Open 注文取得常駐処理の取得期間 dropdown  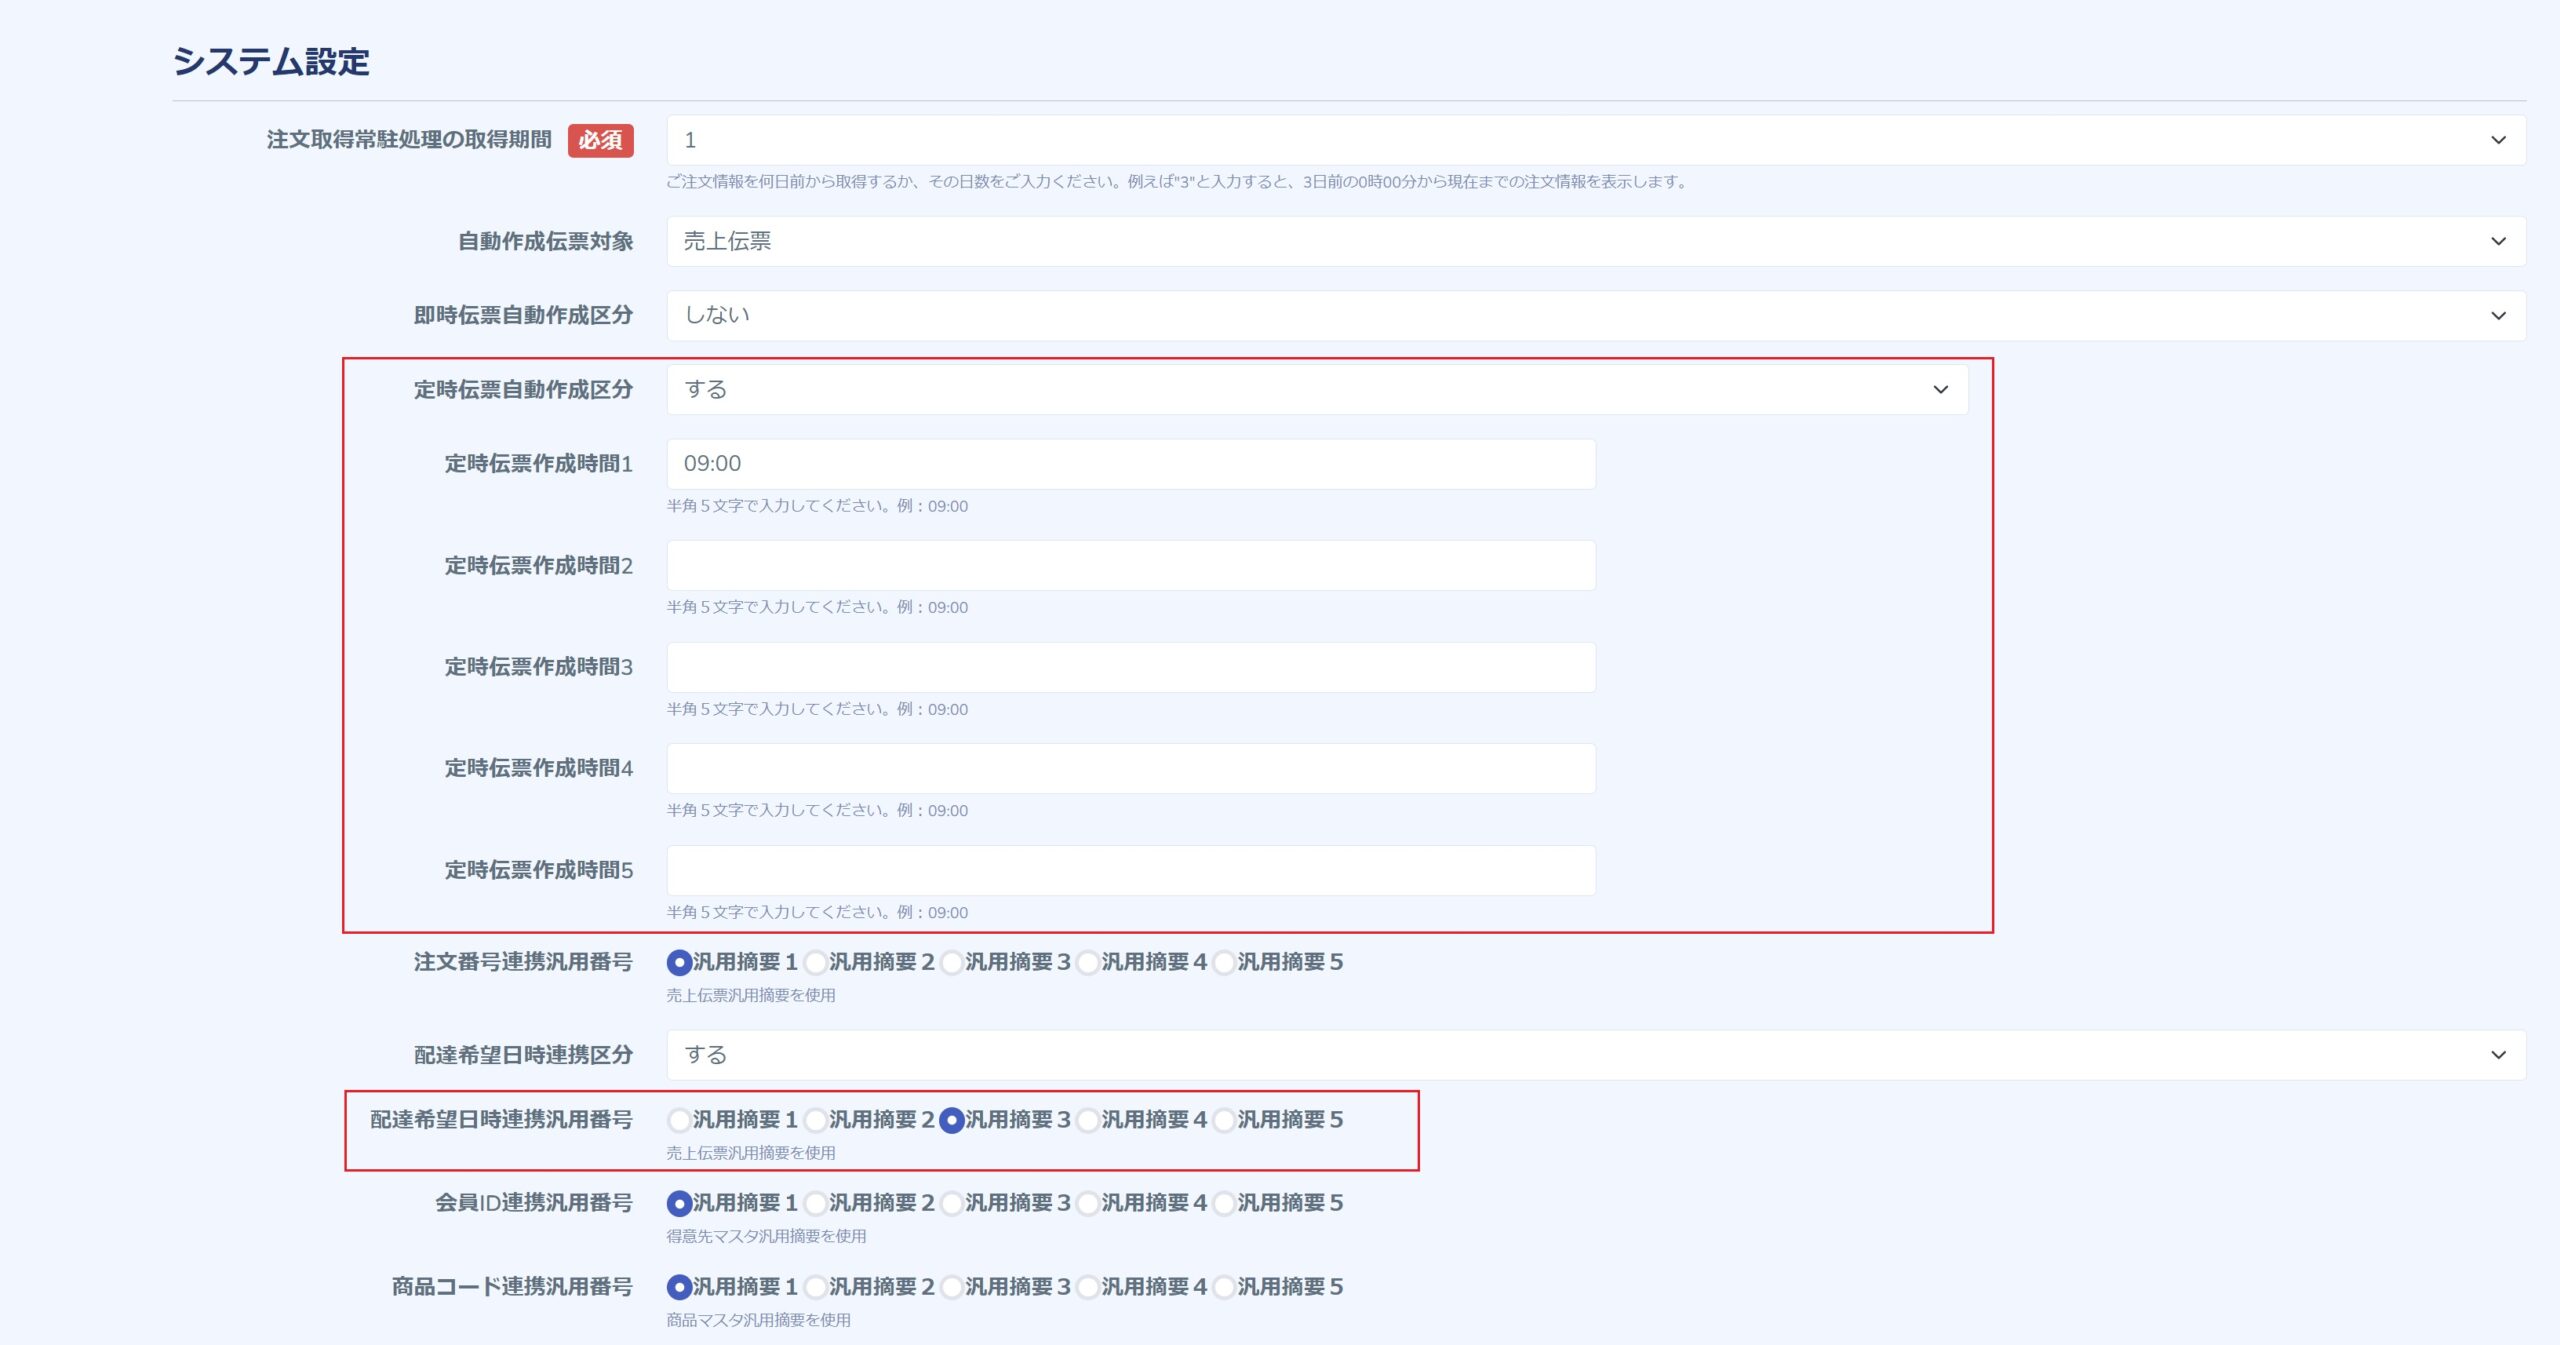tap(1595, 140)
